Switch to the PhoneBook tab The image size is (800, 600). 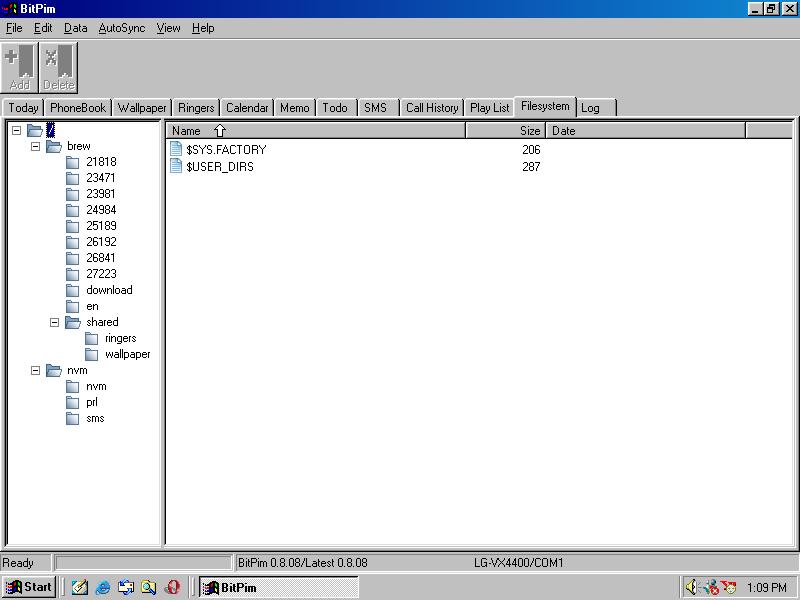[78, 108]
